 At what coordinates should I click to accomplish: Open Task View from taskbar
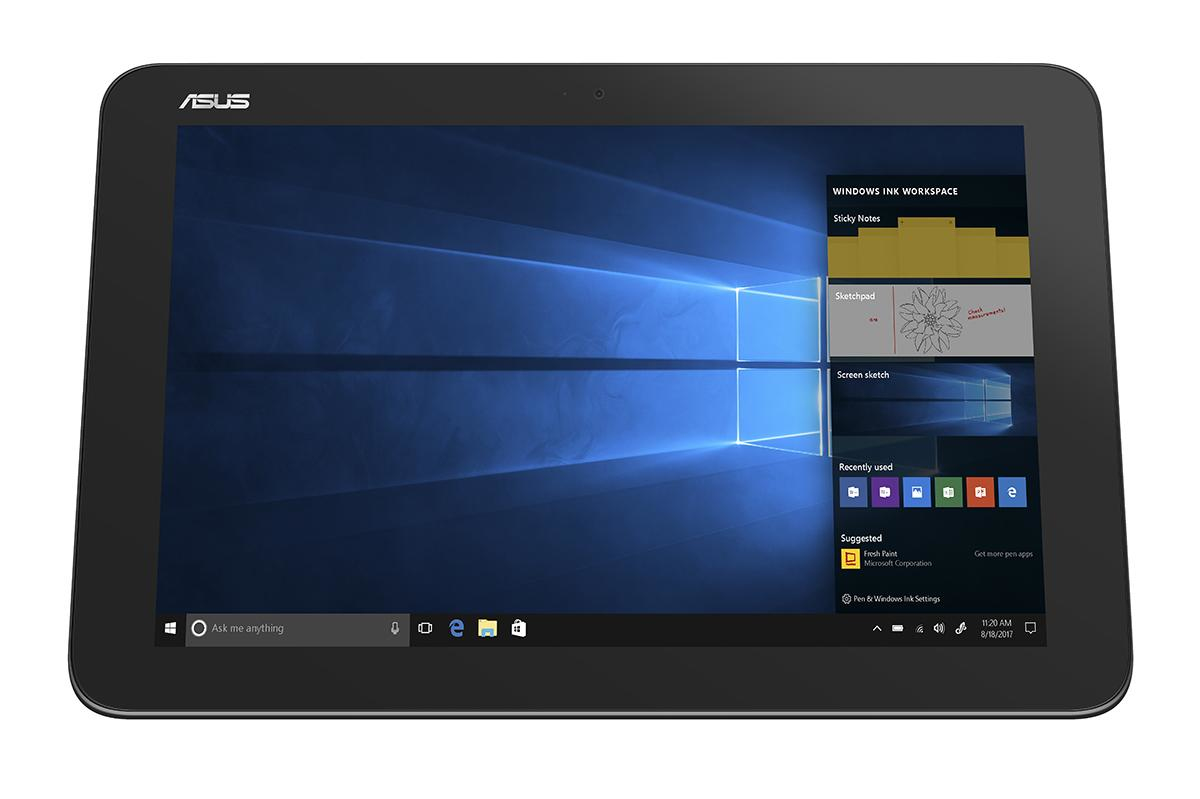425,628
